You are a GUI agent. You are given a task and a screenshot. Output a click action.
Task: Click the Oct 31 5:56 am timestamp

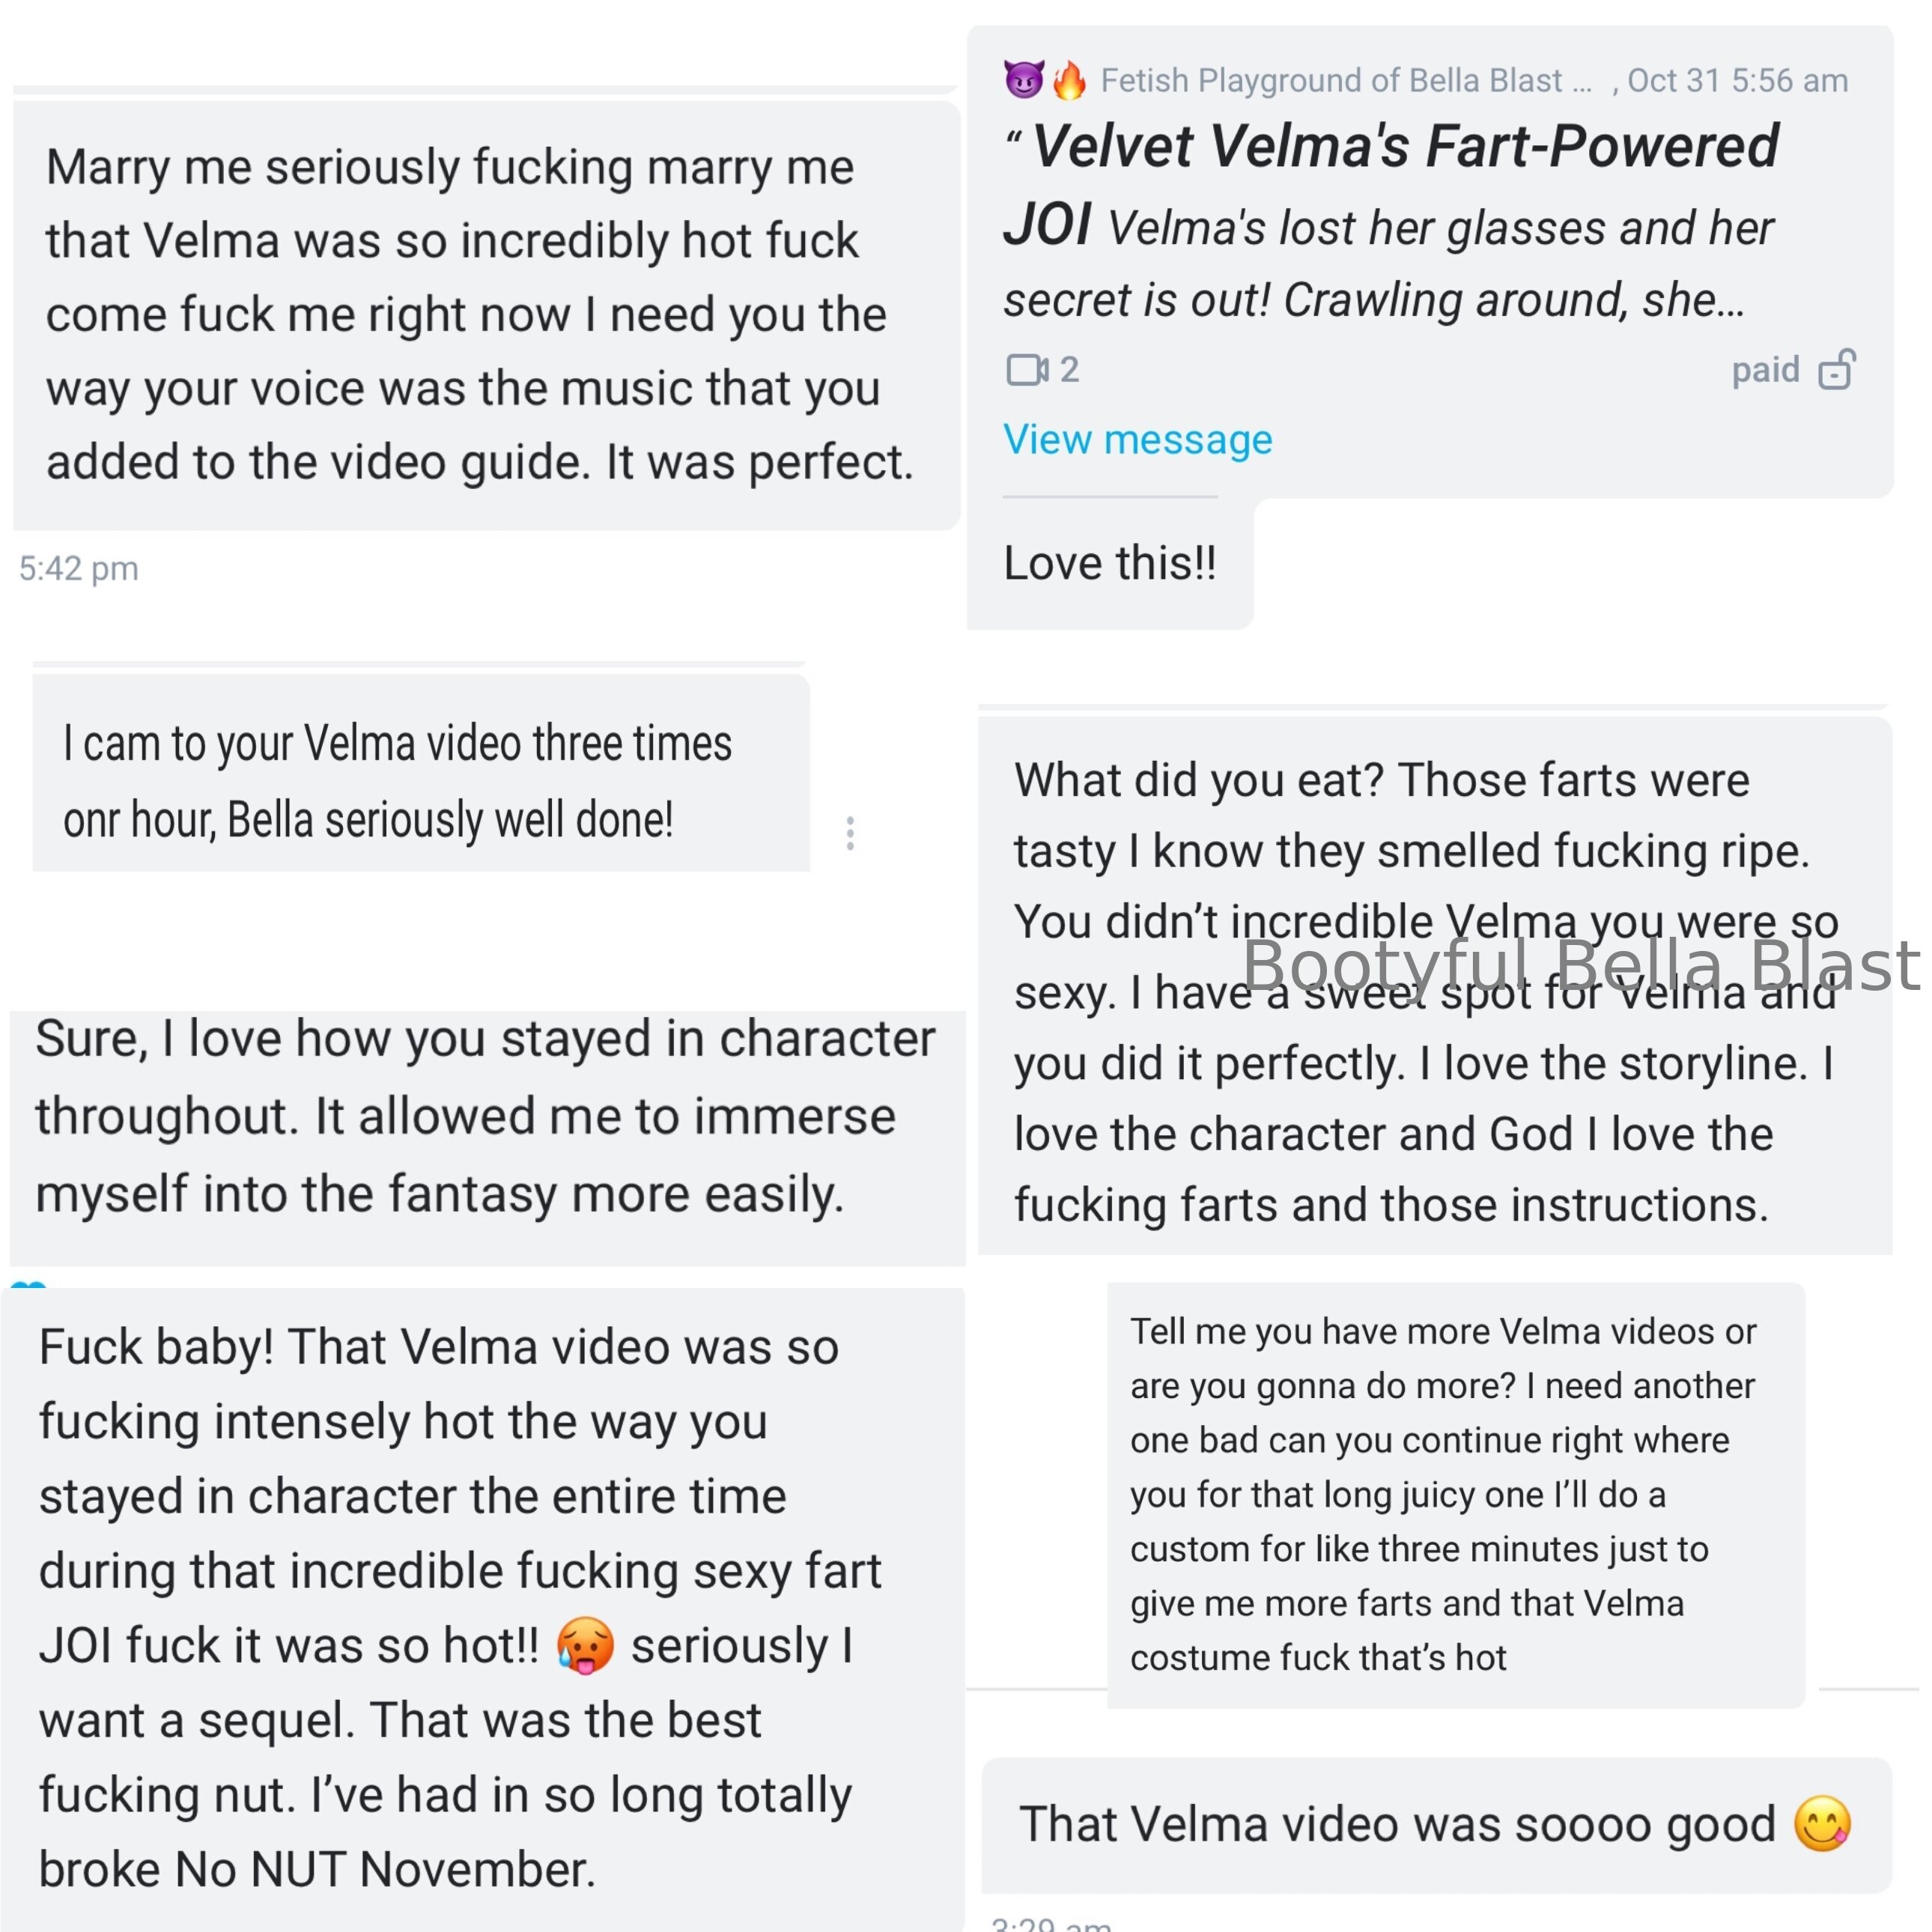click(x=1737, y=80)
